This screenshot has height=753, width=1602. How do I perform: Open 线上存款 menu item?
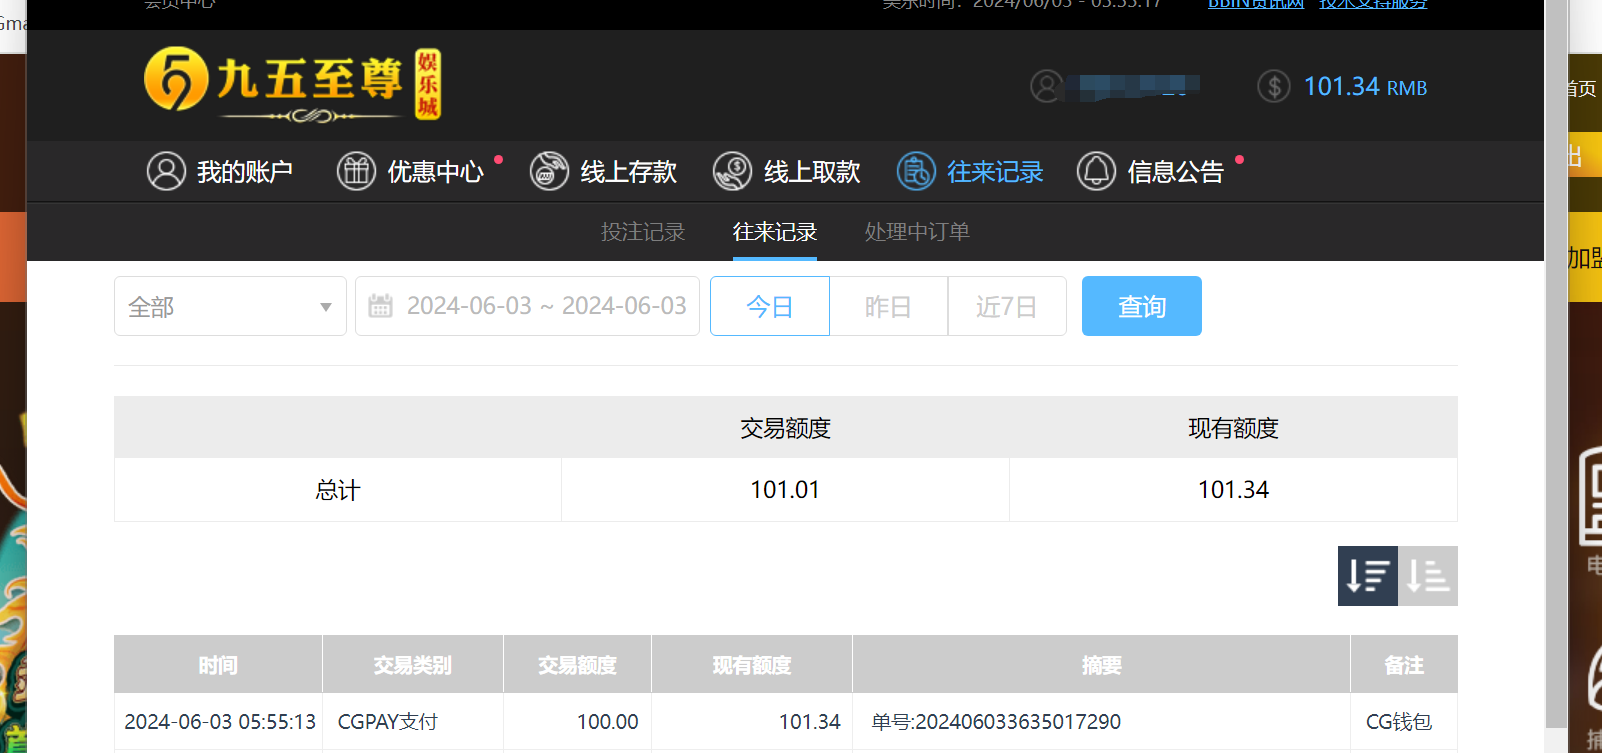point(604,171)
